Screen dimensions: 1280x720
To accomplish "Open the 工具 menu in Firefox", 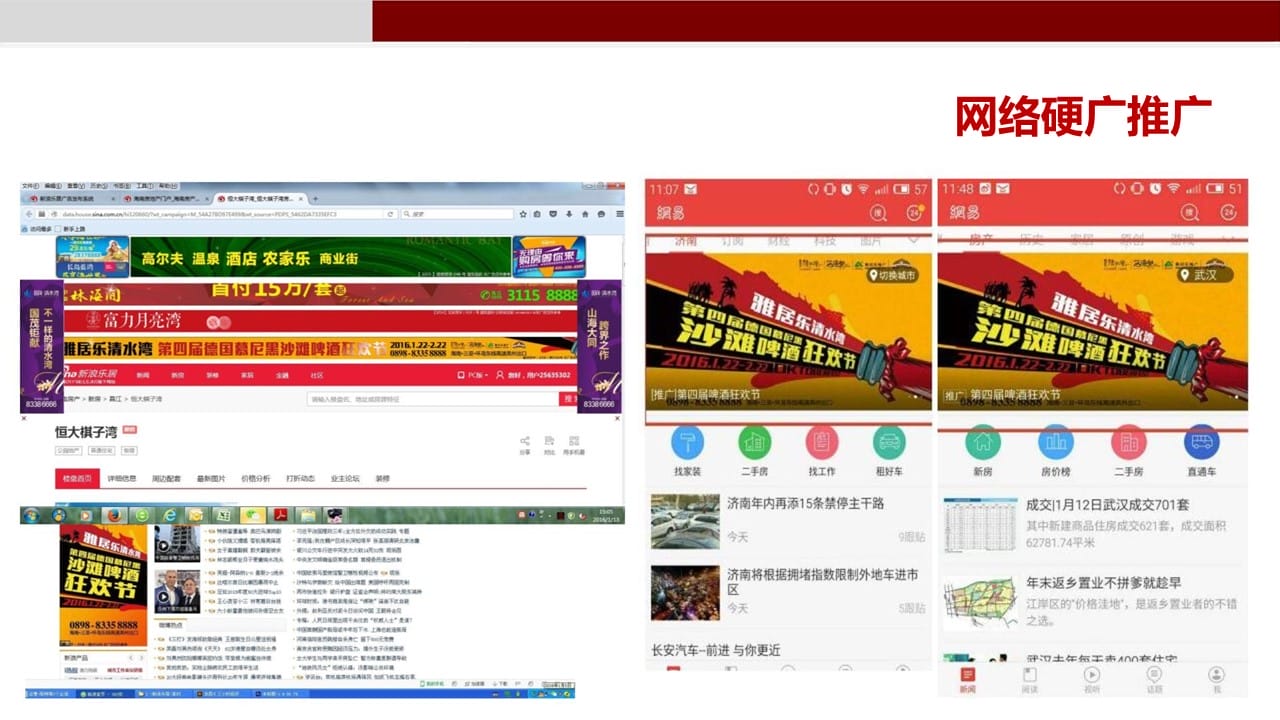I will [x=144, y=186].
